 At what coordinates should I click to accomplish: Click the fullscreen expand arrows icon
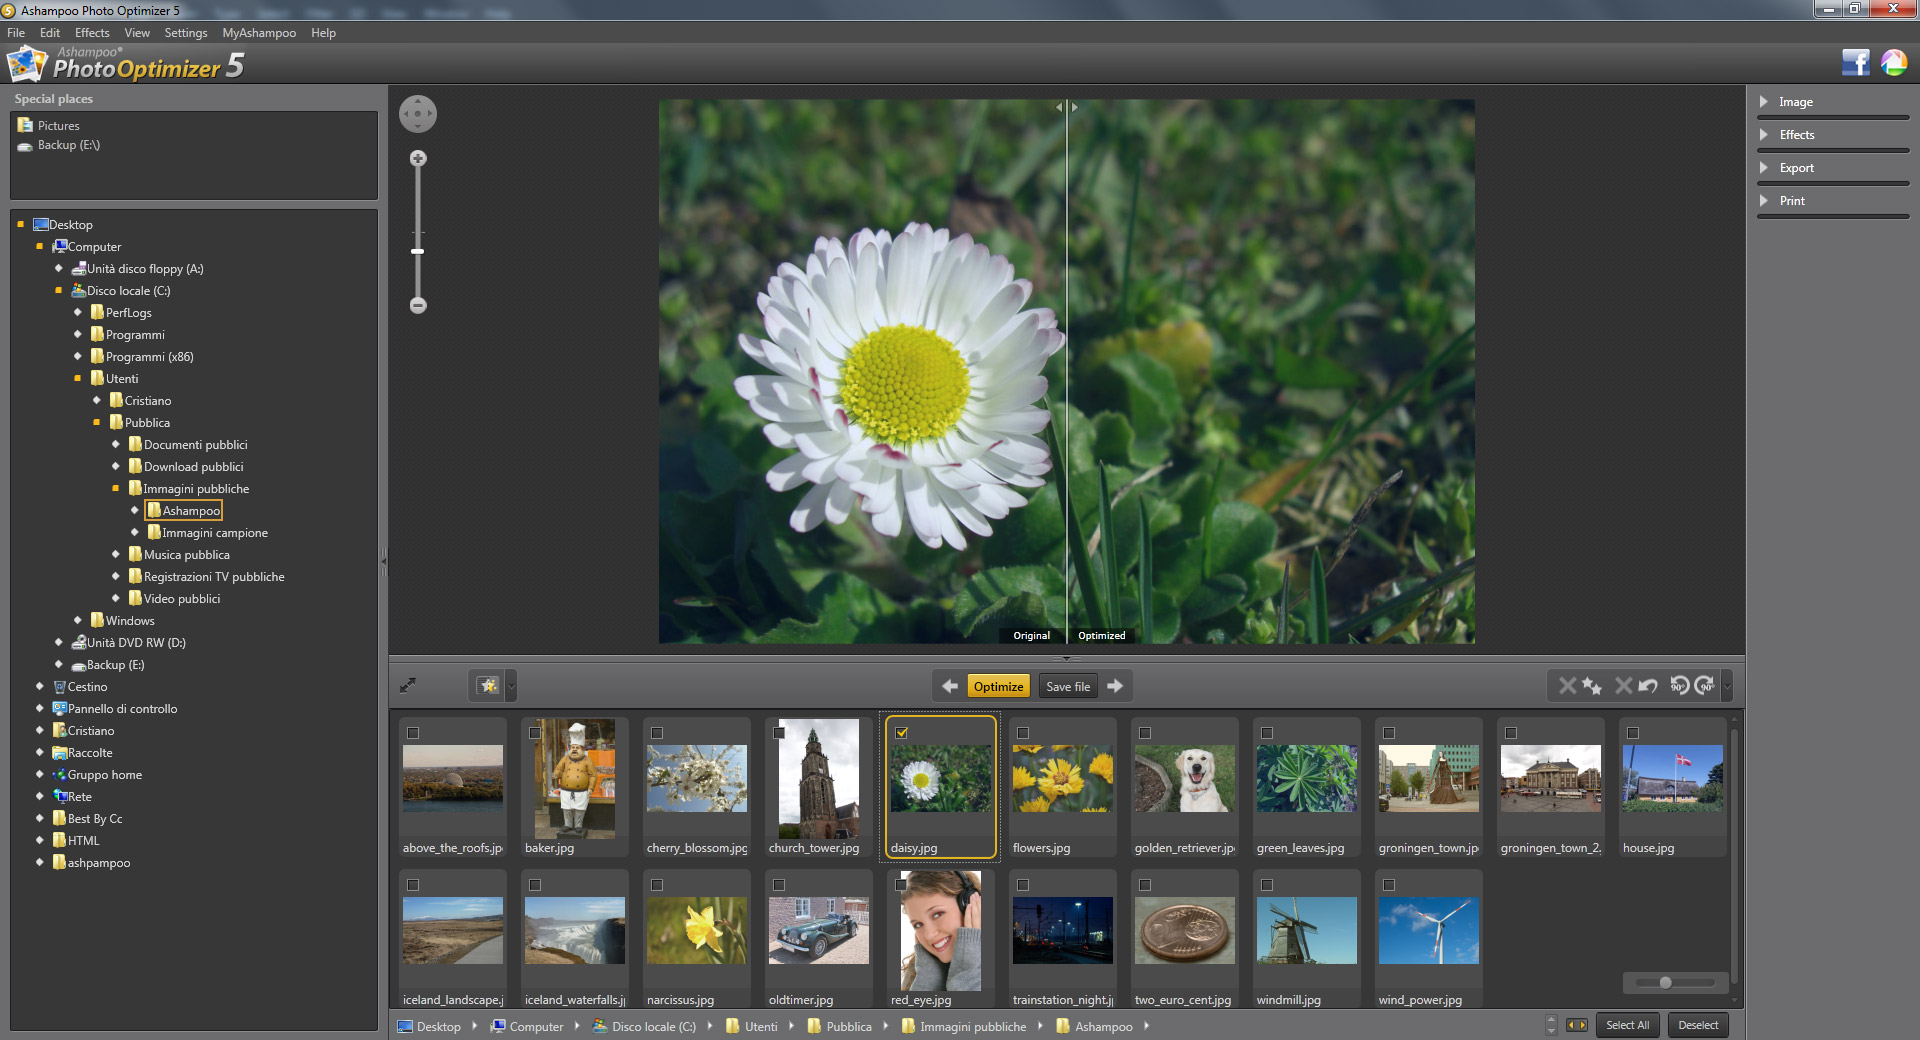point(408,685)
